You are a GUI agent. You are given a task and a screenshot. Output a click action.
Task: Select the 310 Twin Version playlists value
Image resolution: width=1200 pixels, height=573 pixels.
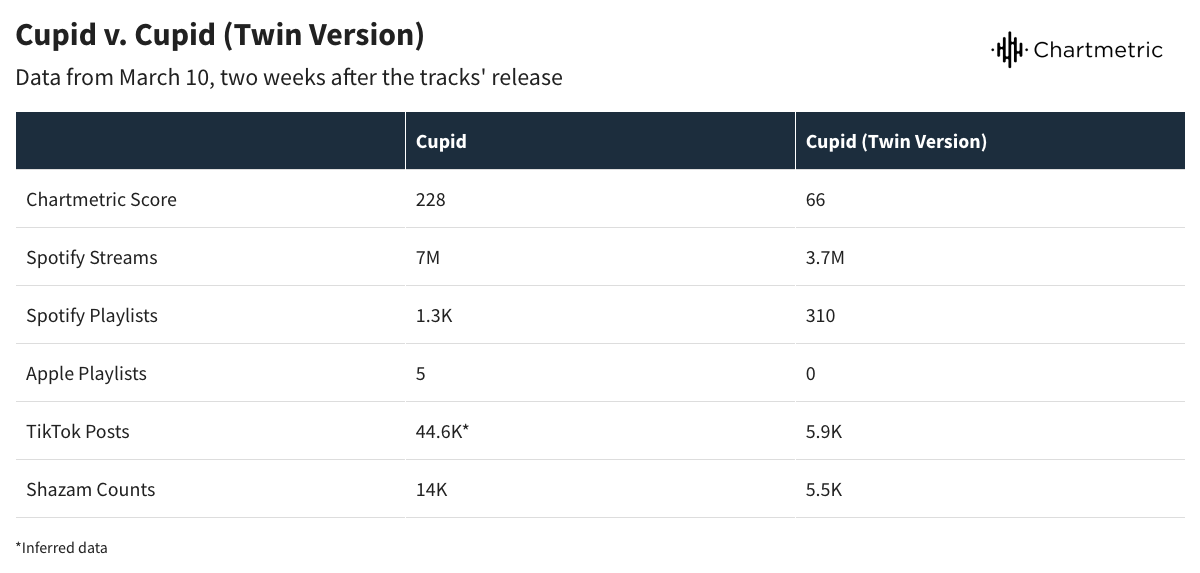pos(820,315)
